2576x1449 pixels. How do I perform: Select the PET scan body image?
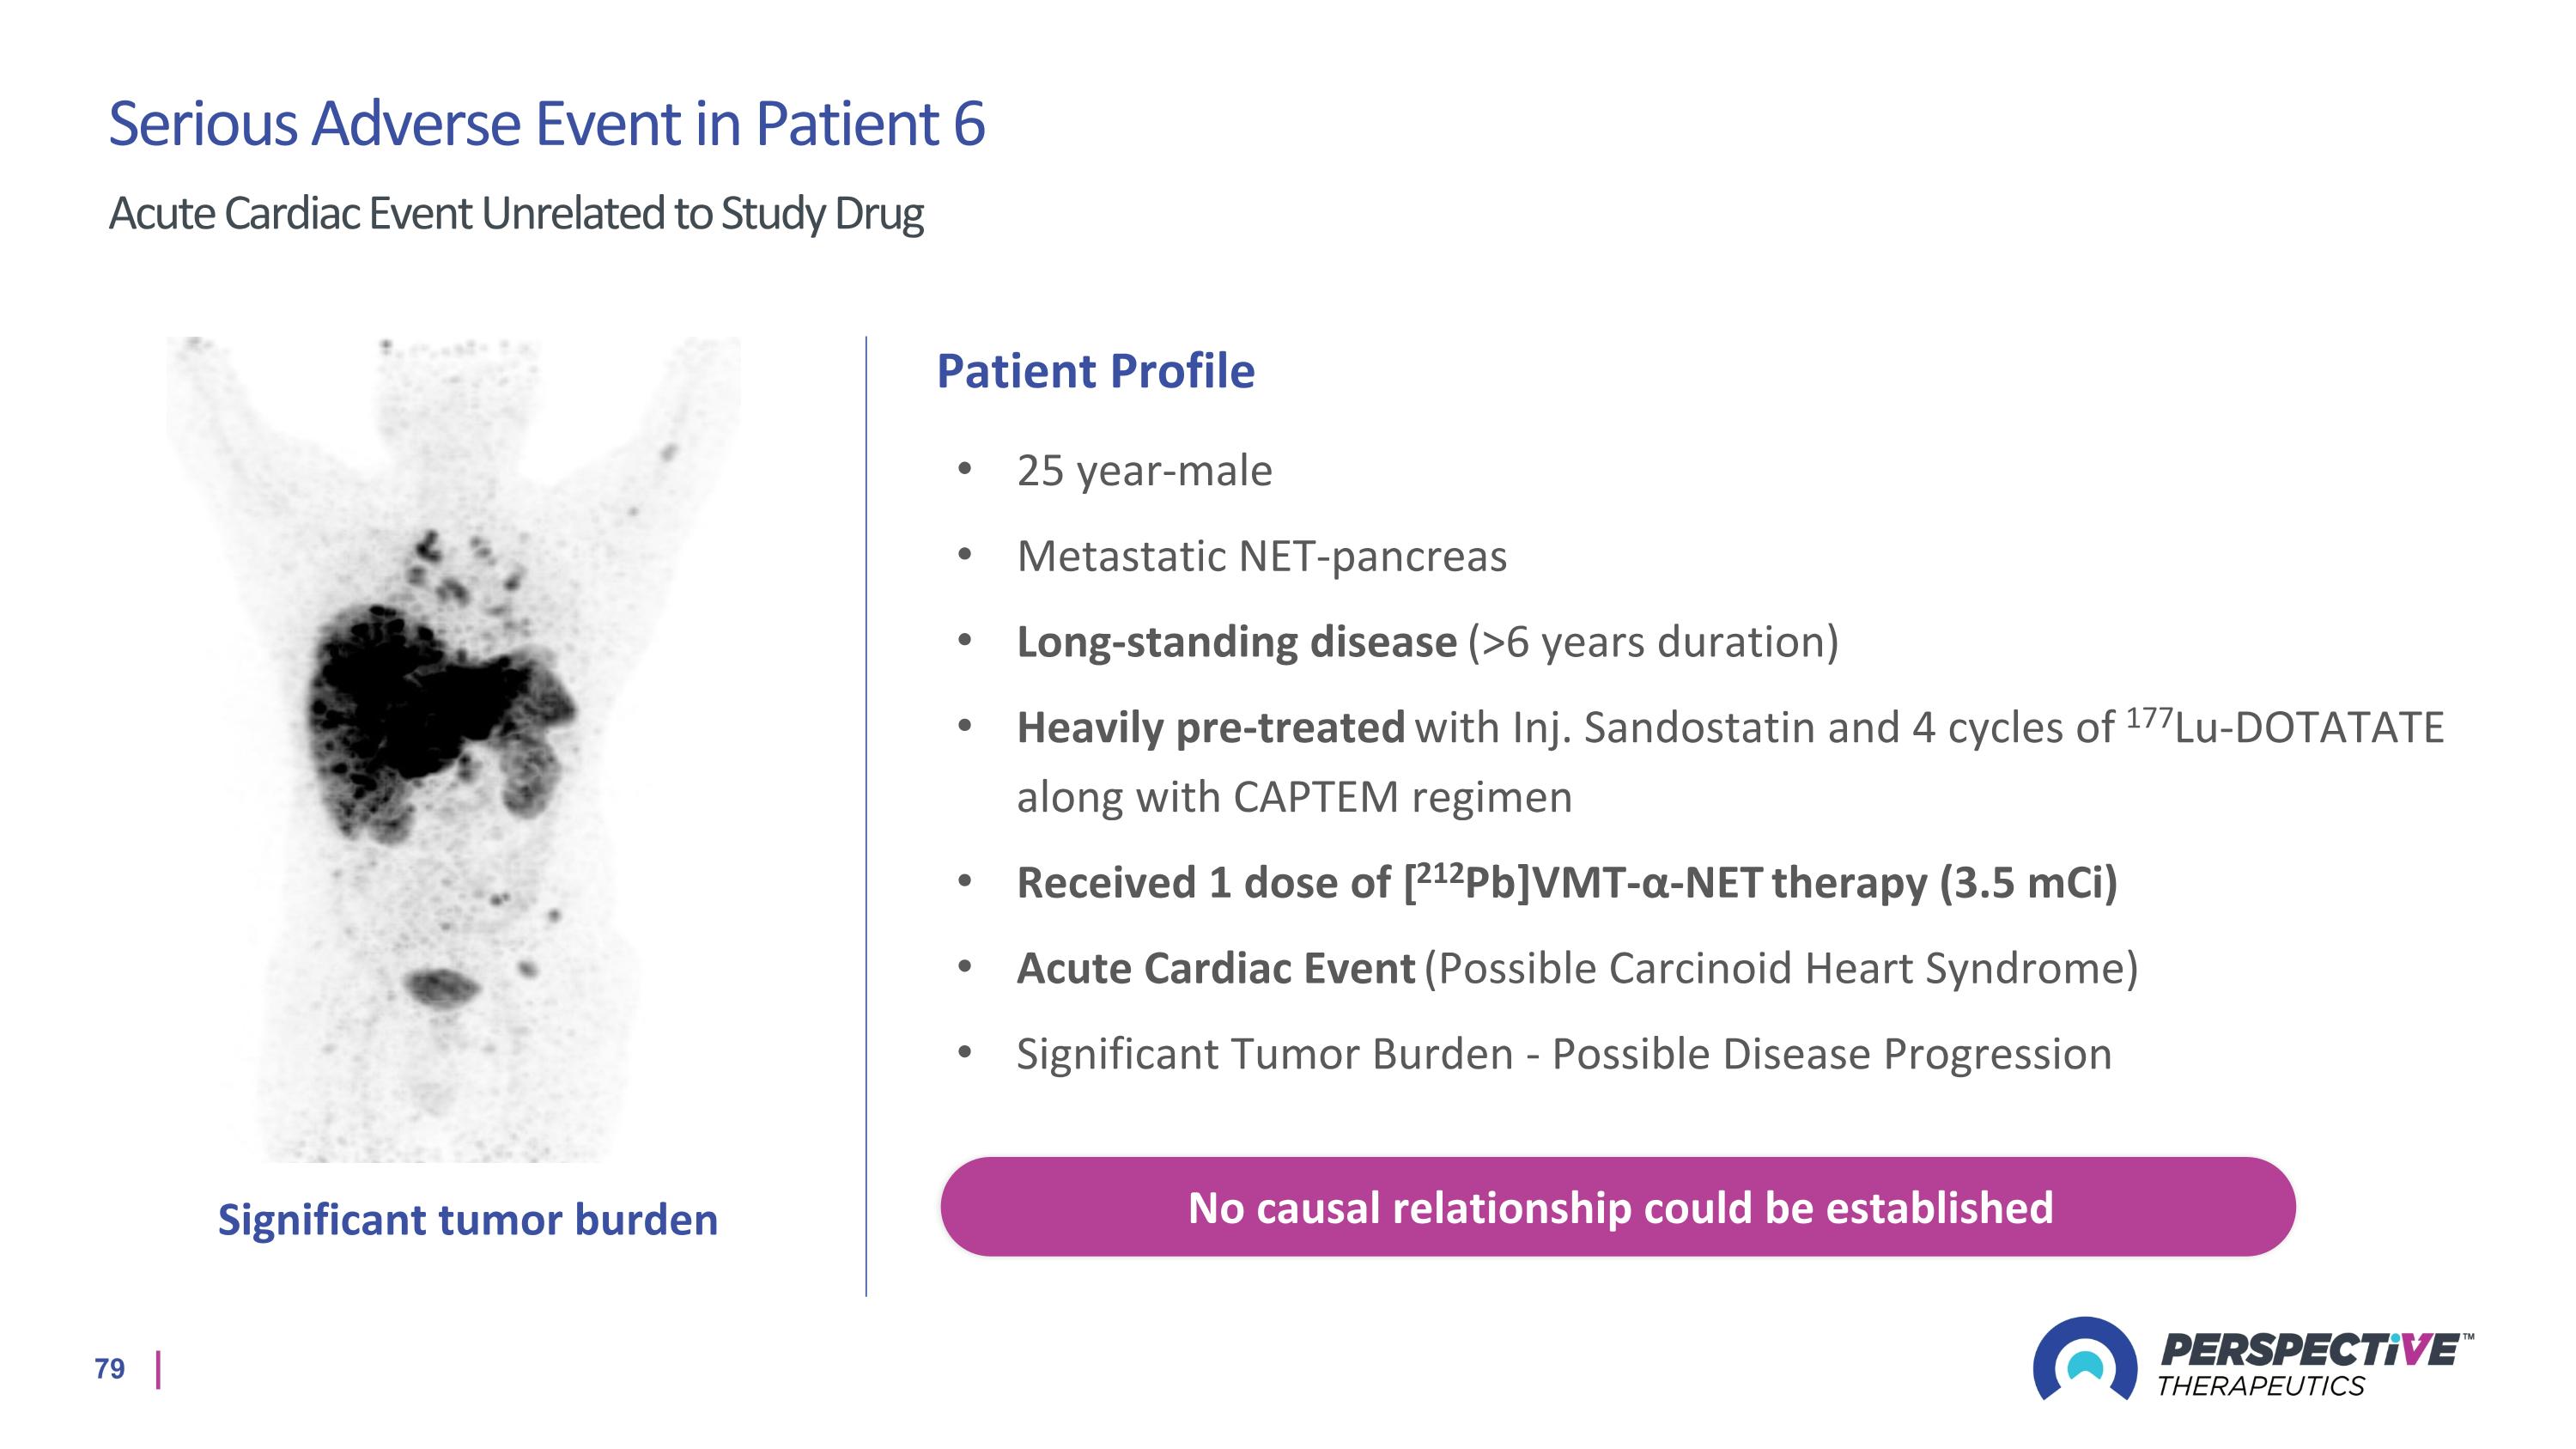click(453, 749)
